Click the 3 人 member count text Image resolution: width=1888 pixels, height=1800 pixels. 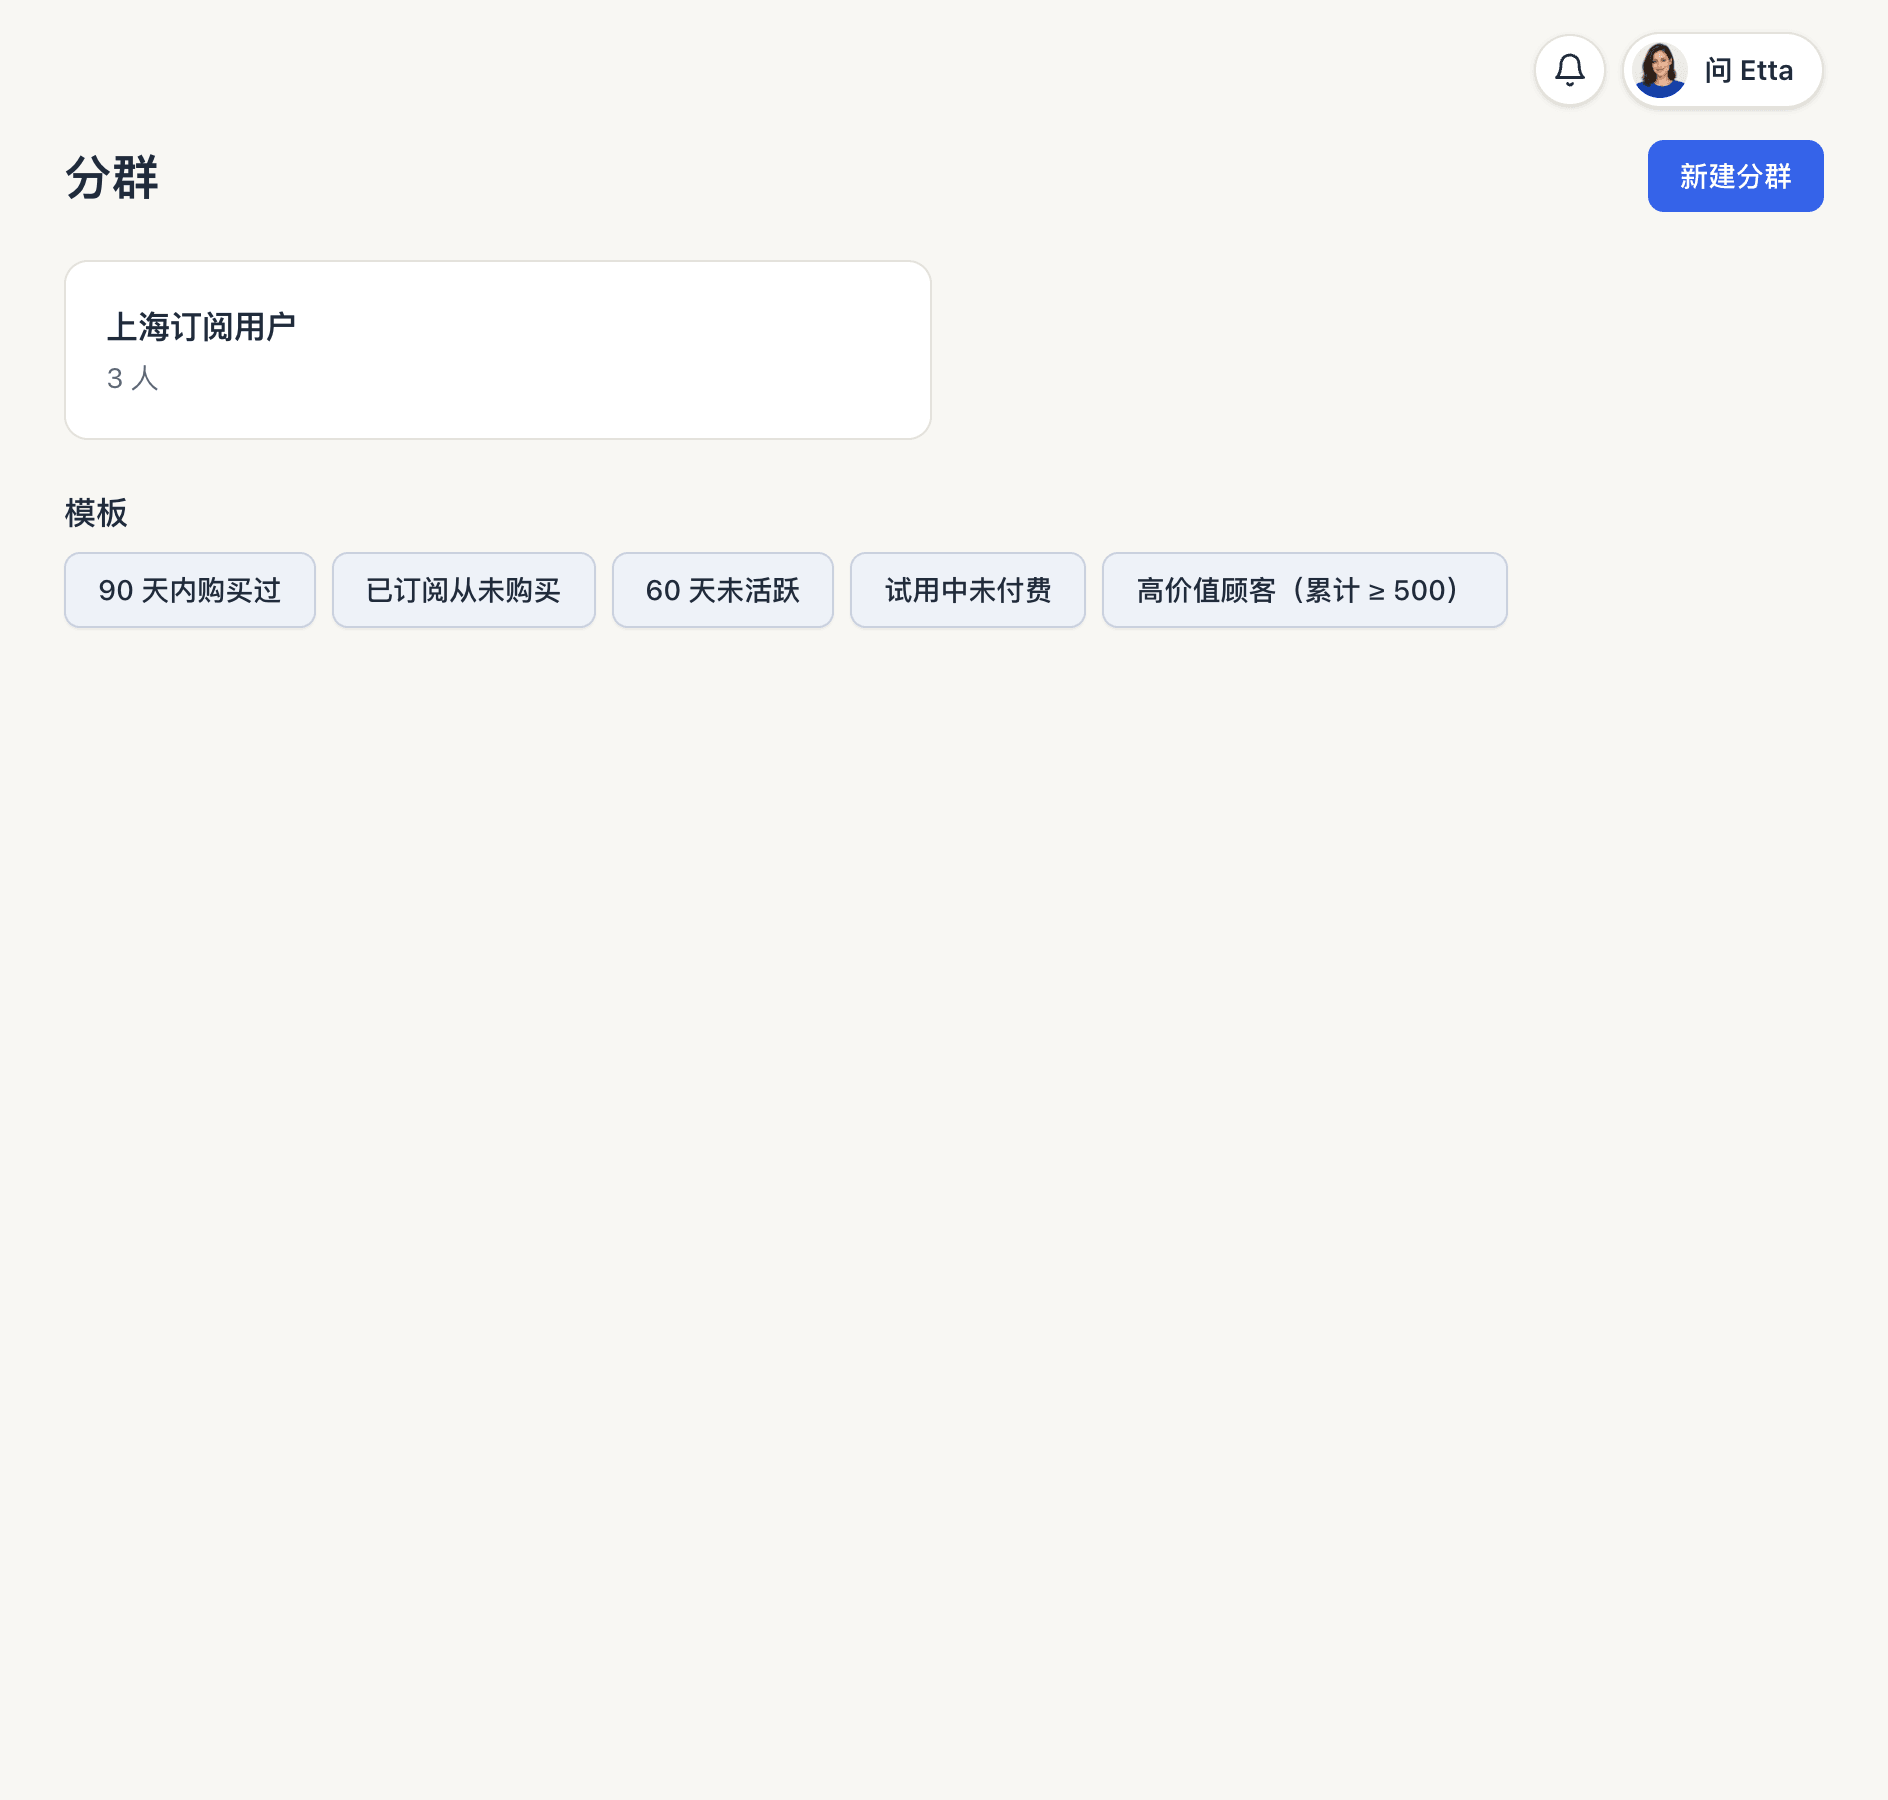tap(133, 378)
